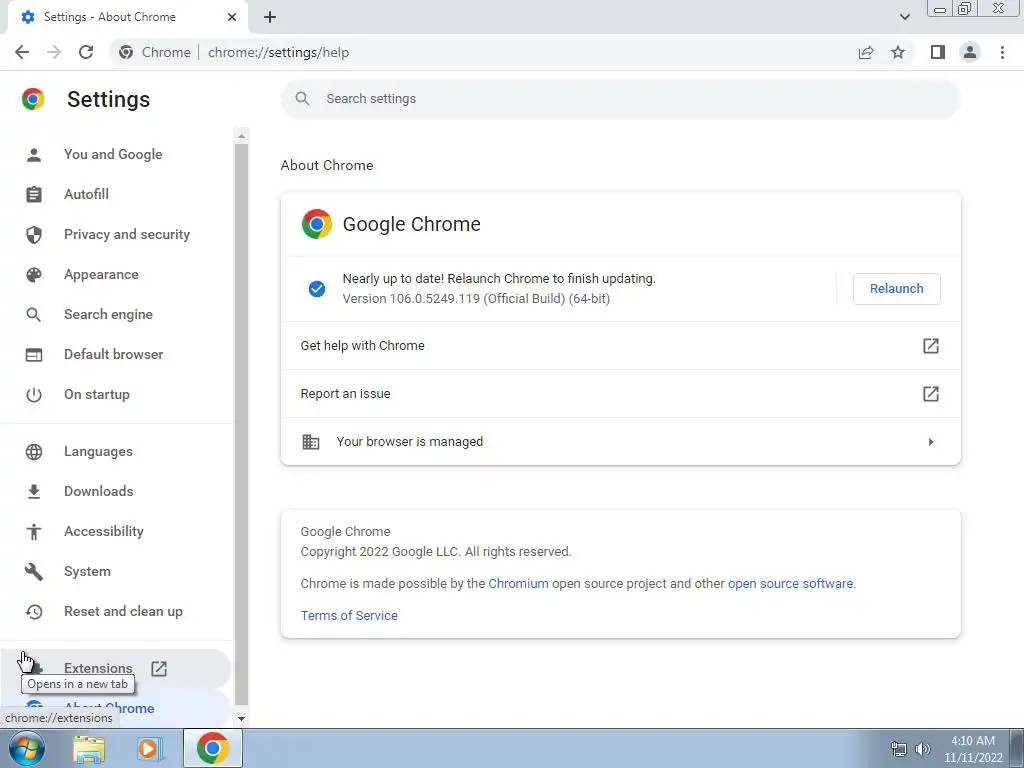
Task: Open Get help with Chrome
Action: coord(620,345)
